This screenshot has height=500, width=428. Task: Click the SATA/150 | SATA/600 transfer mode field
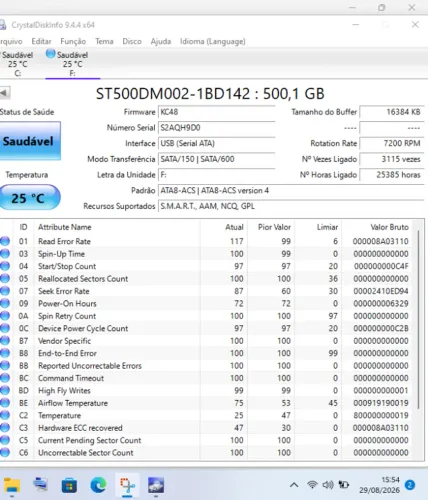[217, 159]
